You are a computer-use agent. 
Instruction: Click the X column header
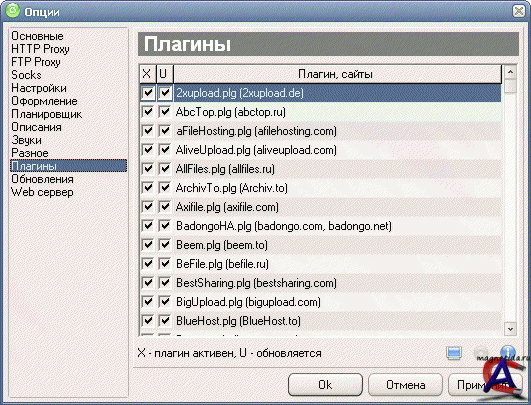(147, 74)
